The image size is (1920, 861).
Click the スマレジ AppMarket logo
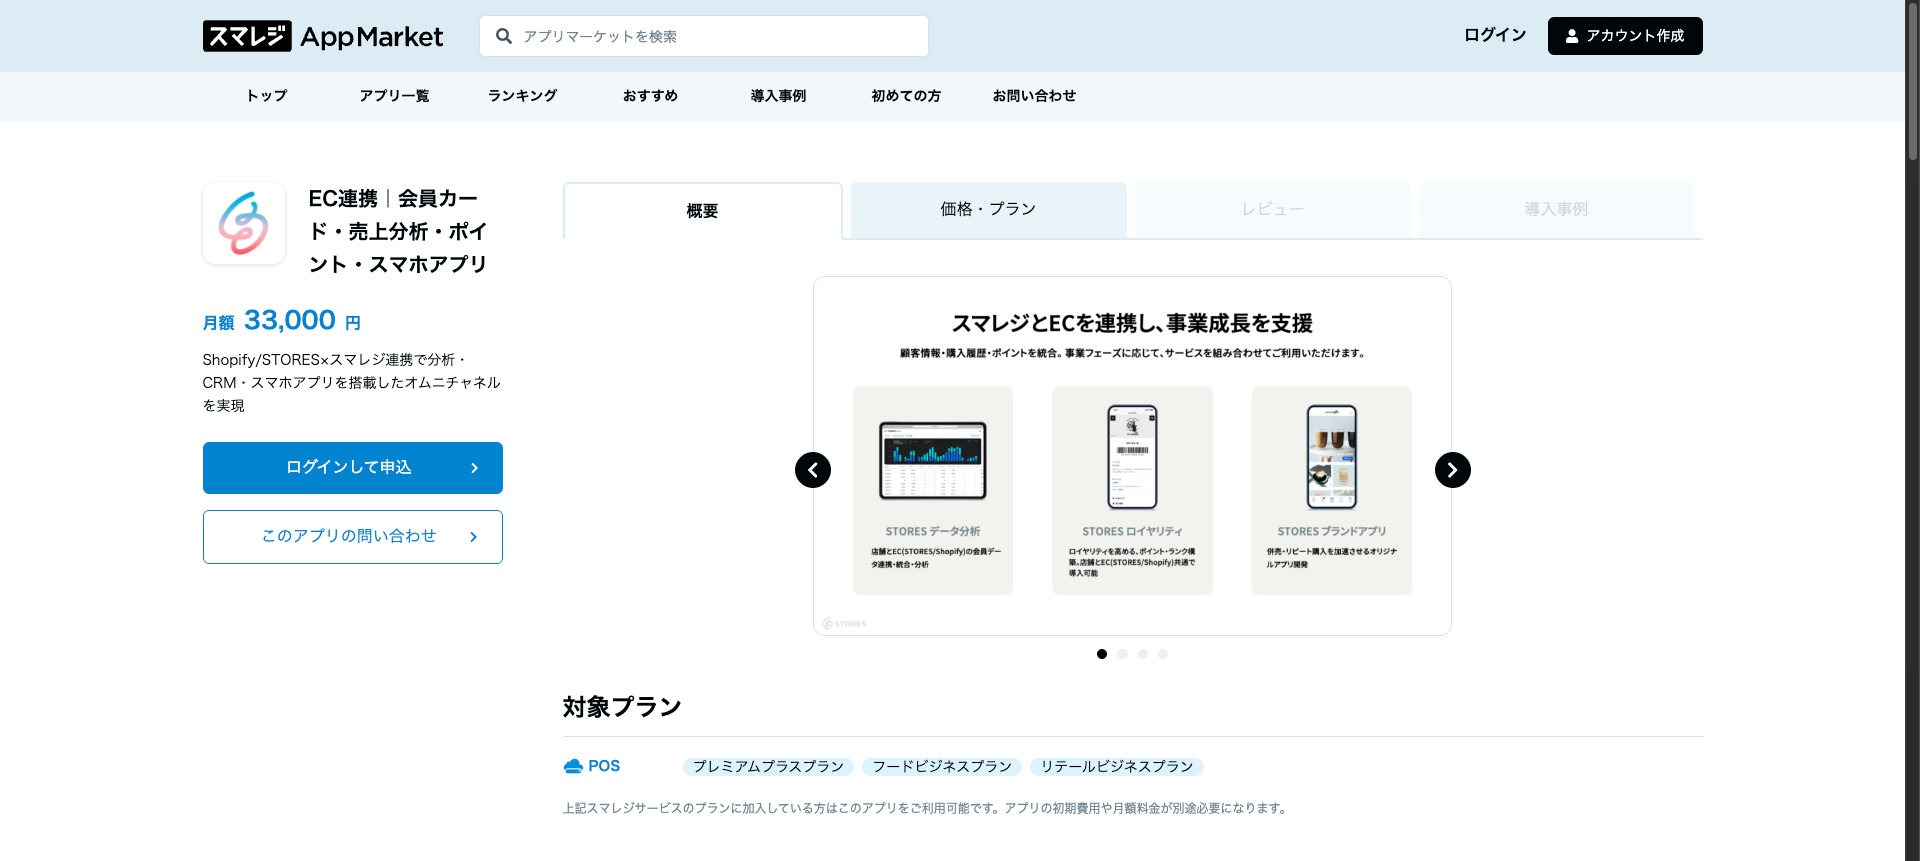[322, 36]
